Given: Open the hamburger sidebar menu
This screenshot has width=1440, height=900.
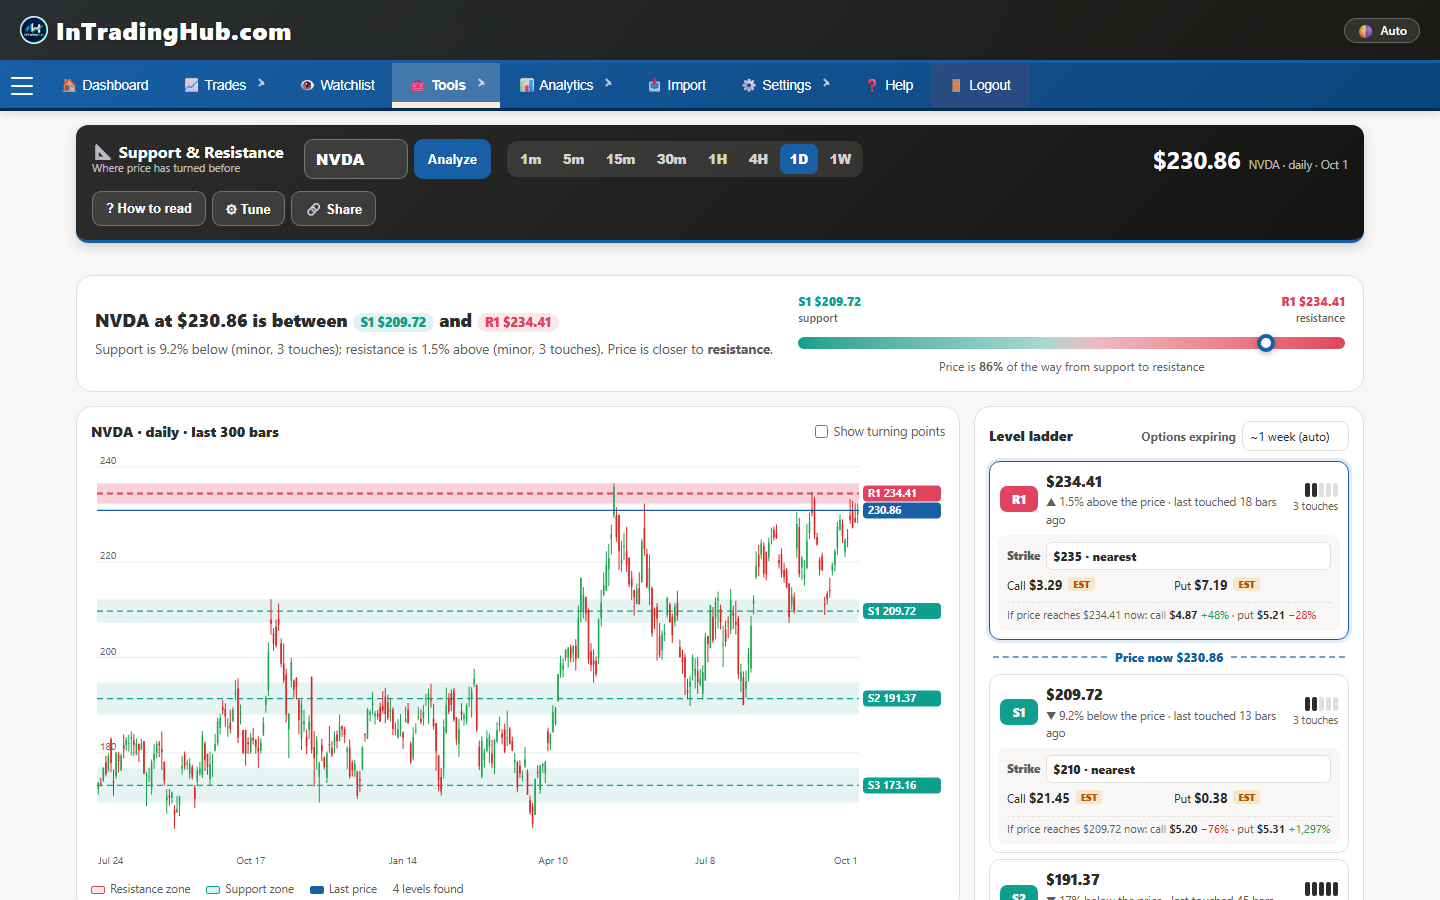Looking at the screenshot, I should pyautogui.click(x=22, y=86).
